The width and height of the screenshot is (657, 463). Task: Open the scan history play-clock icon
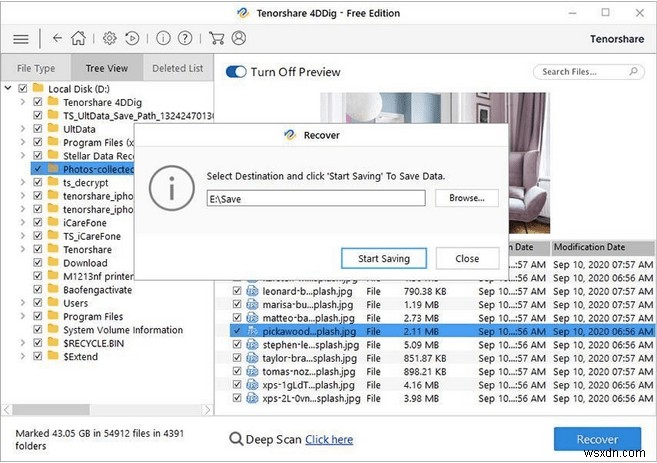(x=132, y=38)
